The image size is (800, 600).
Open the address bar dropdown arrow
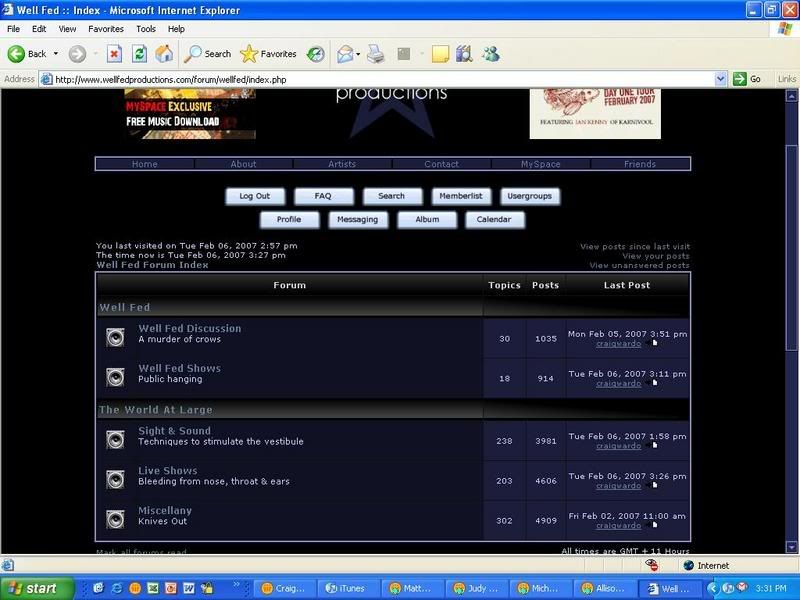pos(720,79)
